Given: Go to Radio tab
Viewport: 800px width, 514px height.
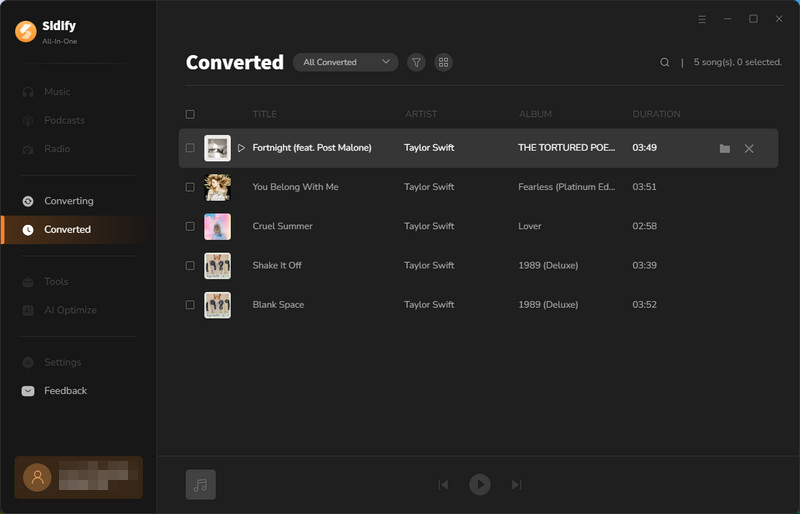Looking at the screenshot, I should 57,149.
